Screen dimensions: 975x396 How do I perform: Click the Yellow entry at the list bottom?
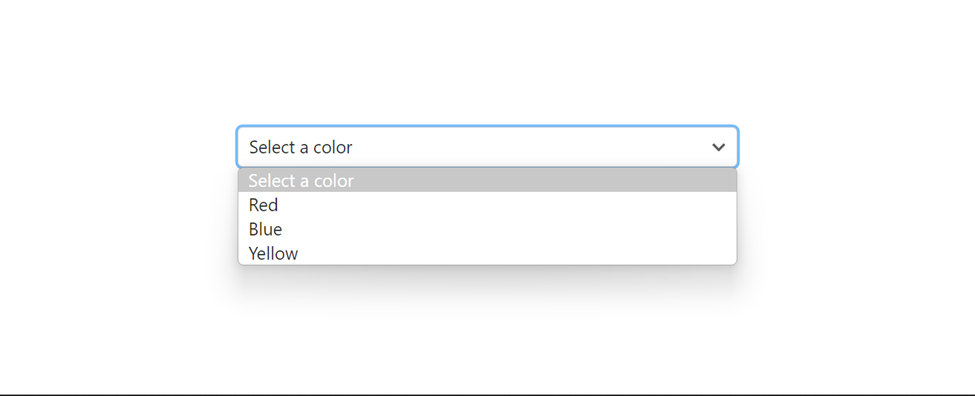[x=487, y=253]
